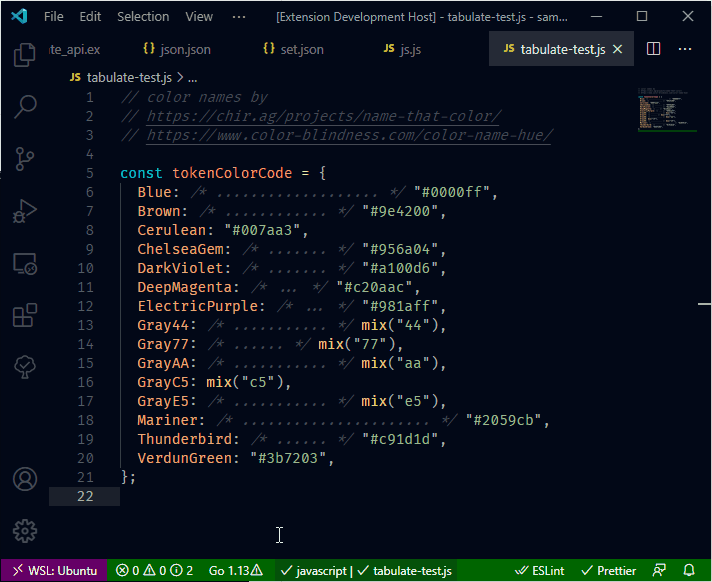The image size is (712, 582).
Task: Switch to the js.js tab
Action: coord(402,49)
